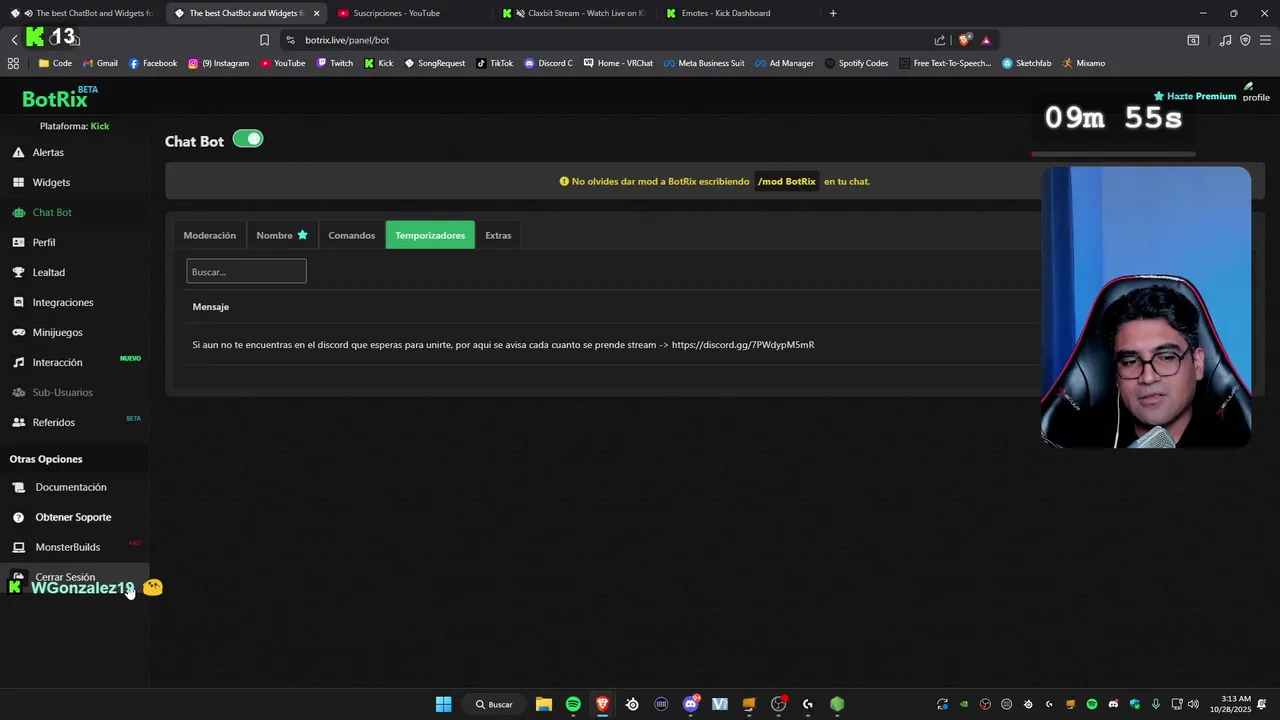The height and width of the screenshot is (720, 1280).
Task: Click the Plataforma: Kick label
Action: point(74,126)
